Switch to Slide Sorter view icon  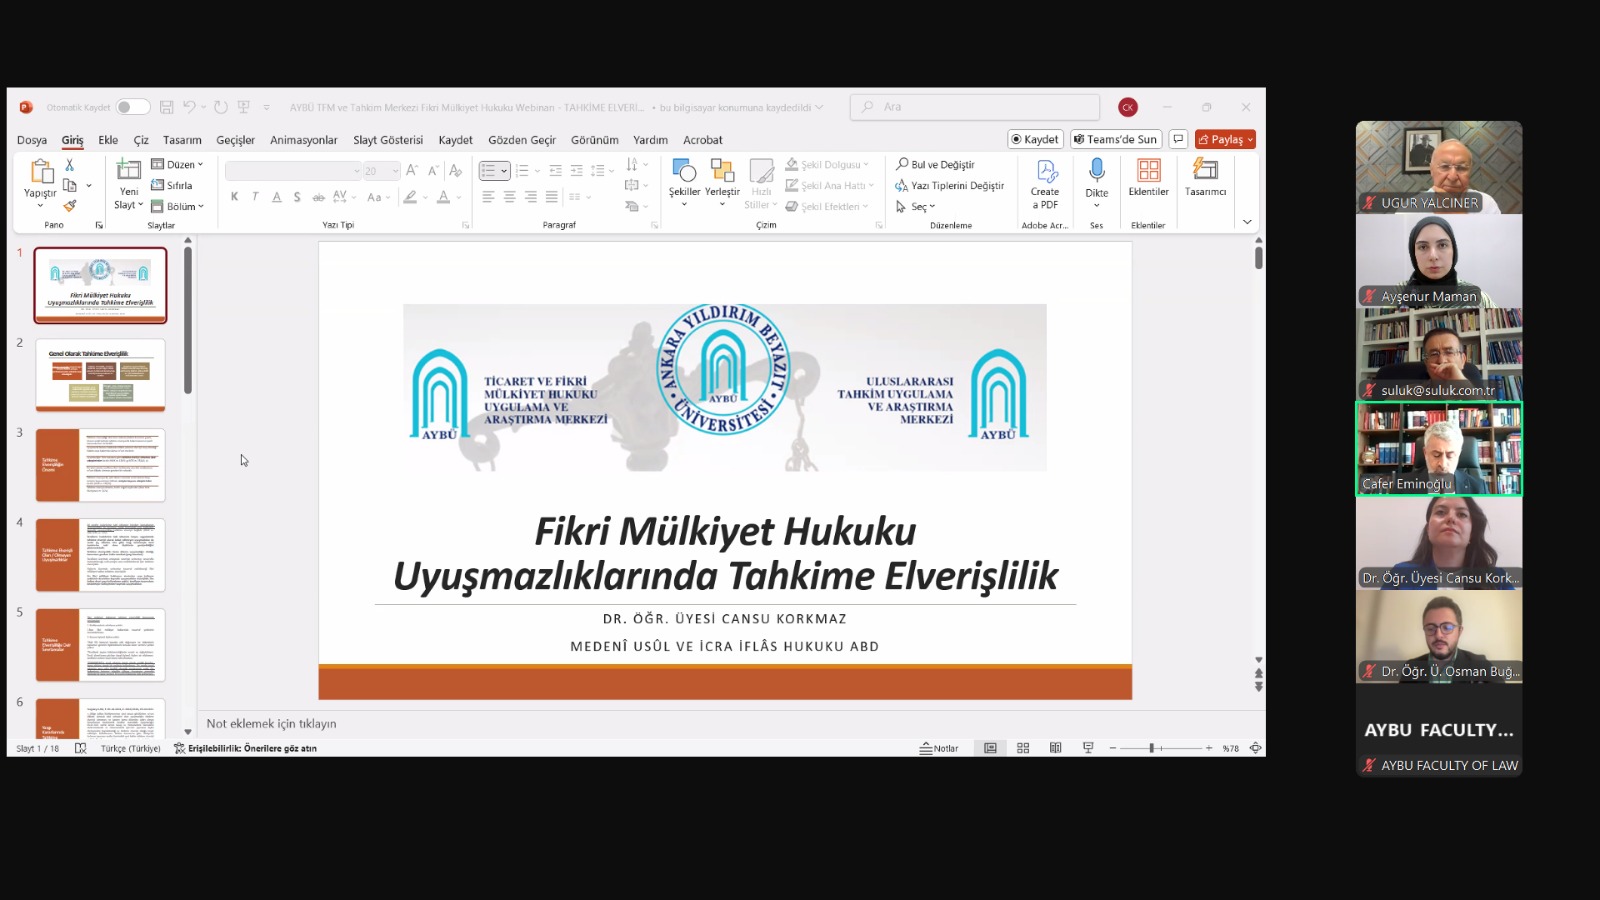pos(1023,748)
